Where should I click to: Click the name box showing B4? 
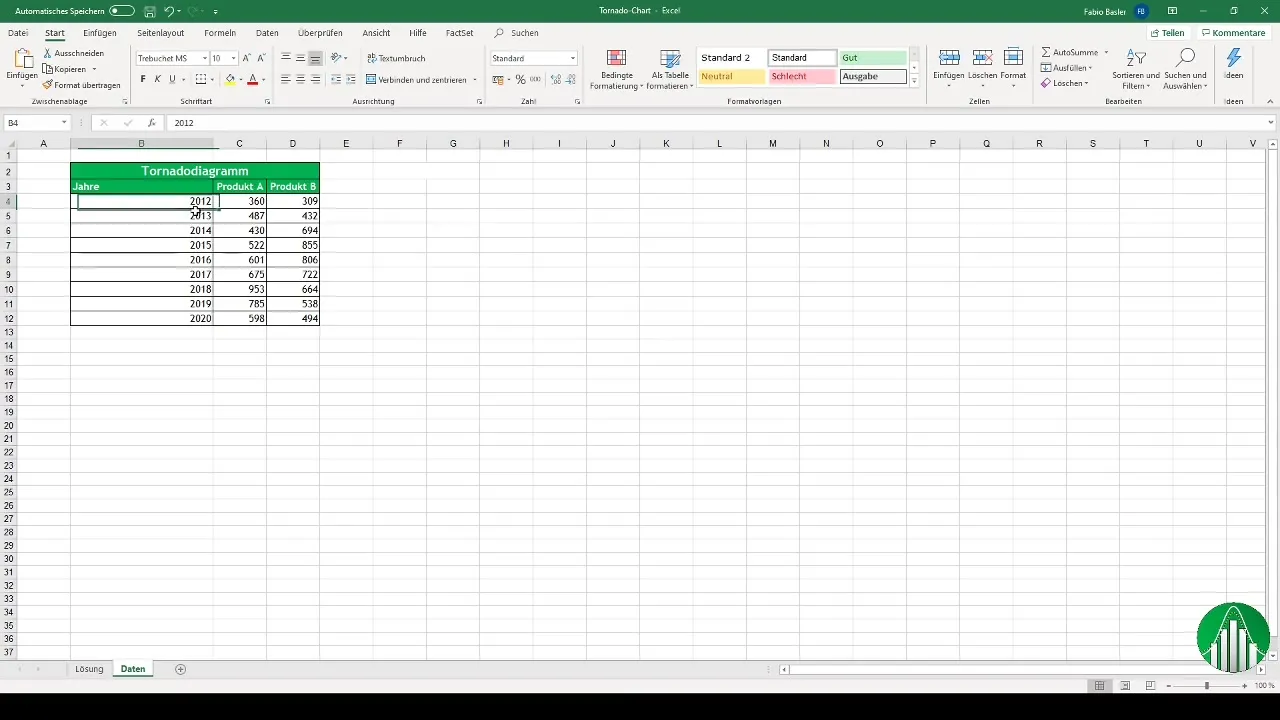(37, 123)
